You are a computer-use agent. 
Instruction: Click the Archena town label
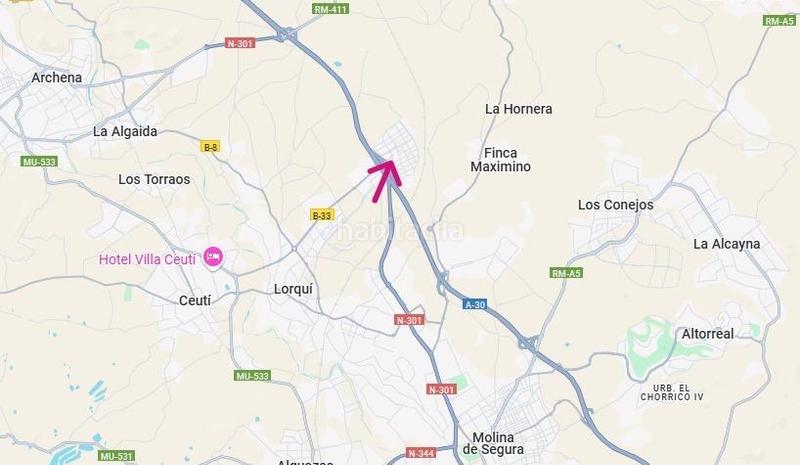point(57,78)
